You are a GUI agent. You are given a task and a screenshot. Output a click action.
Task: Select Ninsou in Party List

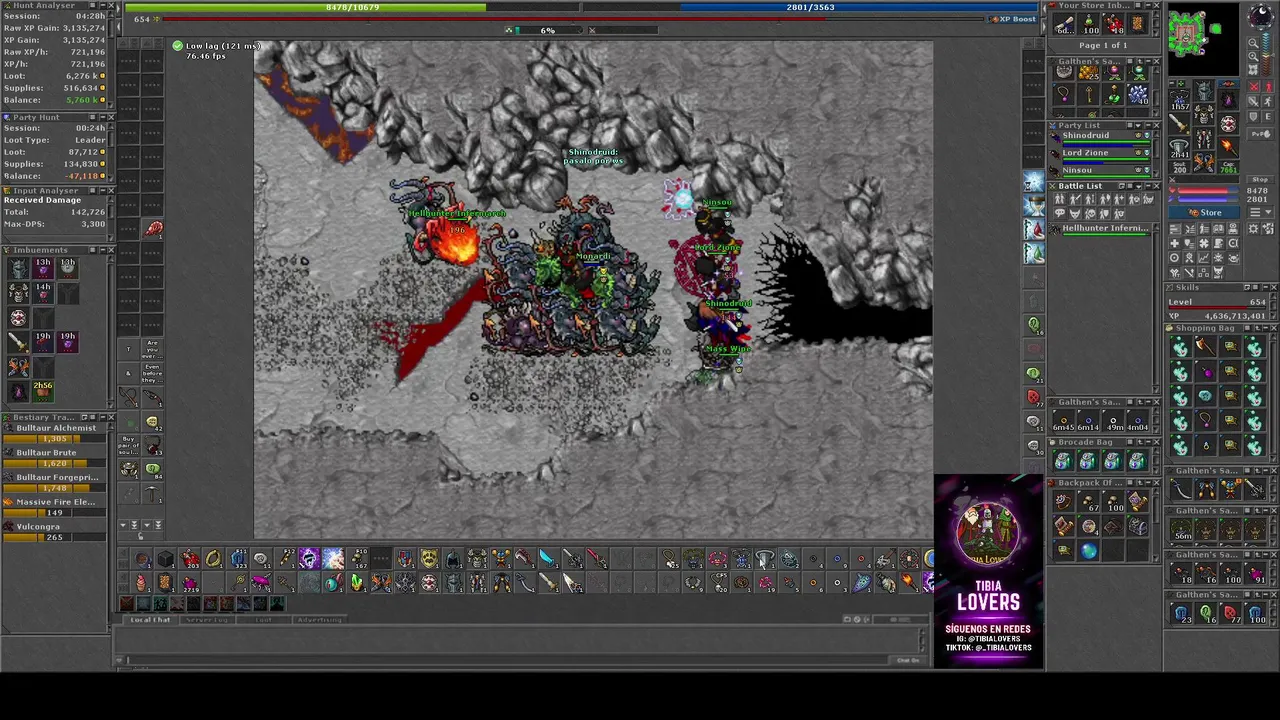pyautogui.click(x=1101, y=172)
